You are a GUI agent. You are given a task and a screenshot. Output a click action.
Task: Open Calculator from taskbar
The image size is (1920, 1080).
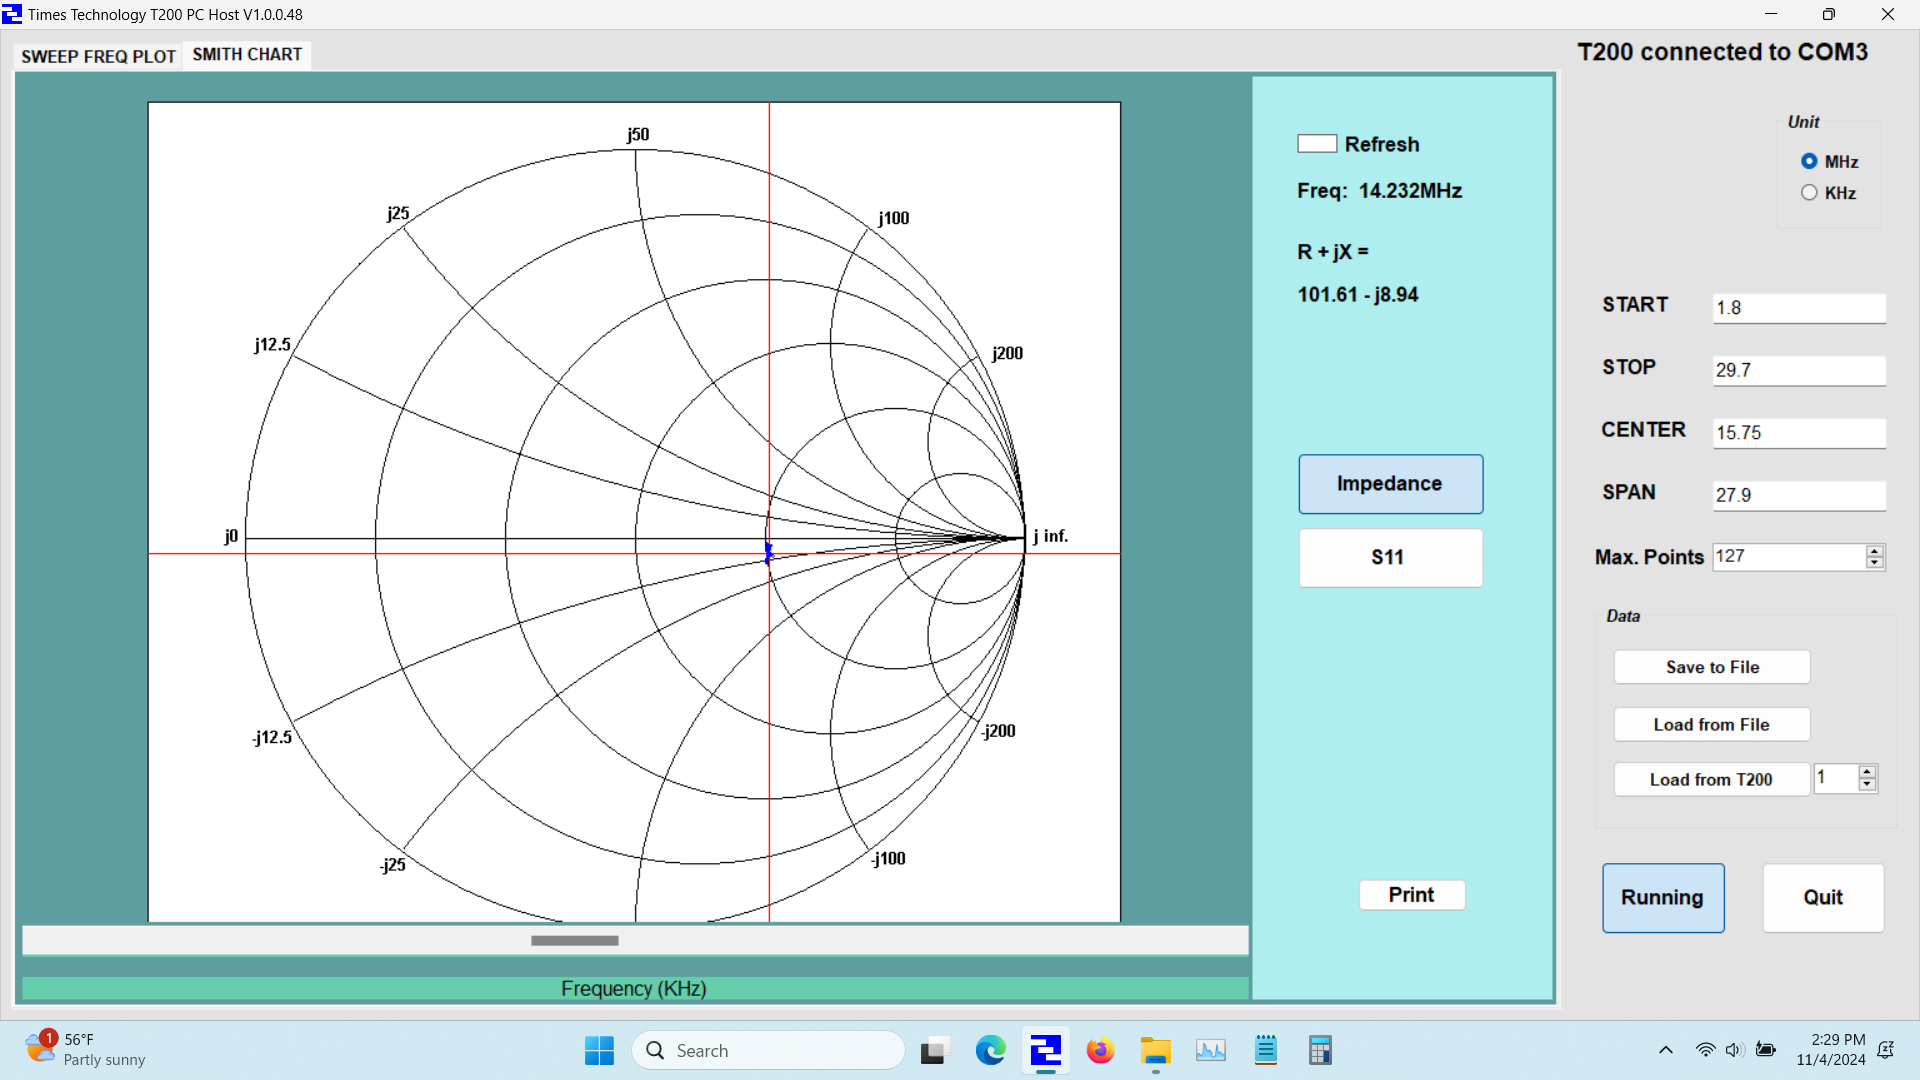[1320, 1051]
